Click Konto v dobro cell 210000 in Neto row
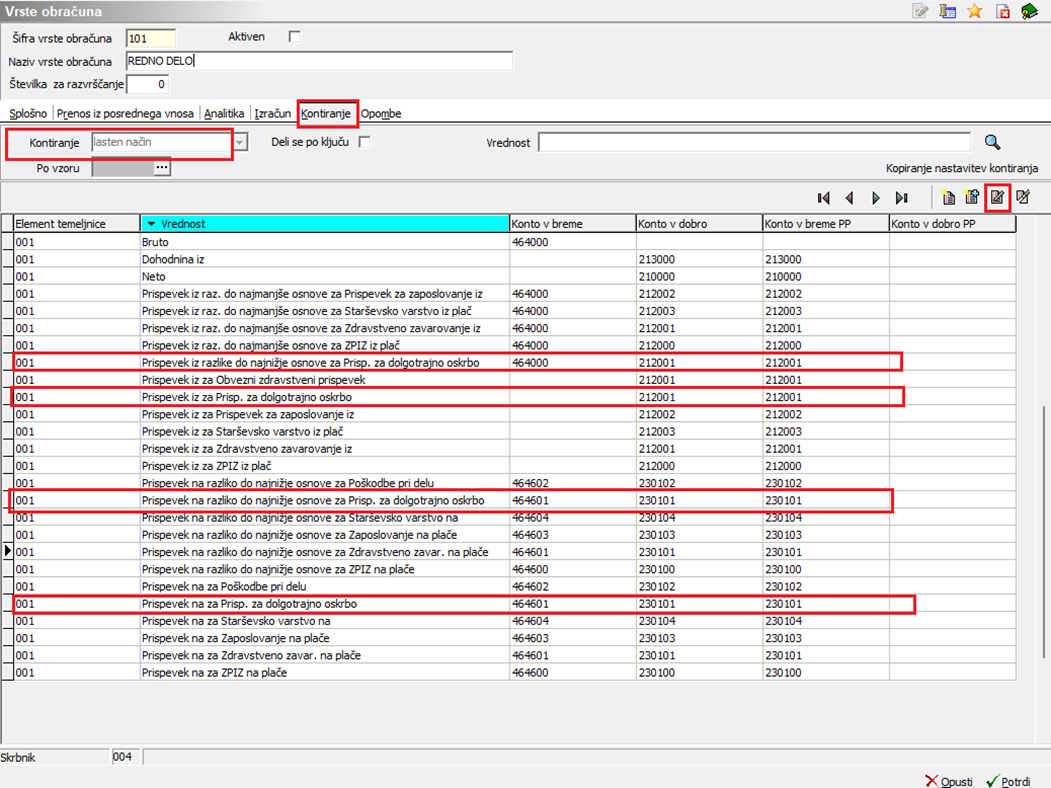The width and height of the screenshot is (1051, 788). pyautogui.click(x=699, y=276)
